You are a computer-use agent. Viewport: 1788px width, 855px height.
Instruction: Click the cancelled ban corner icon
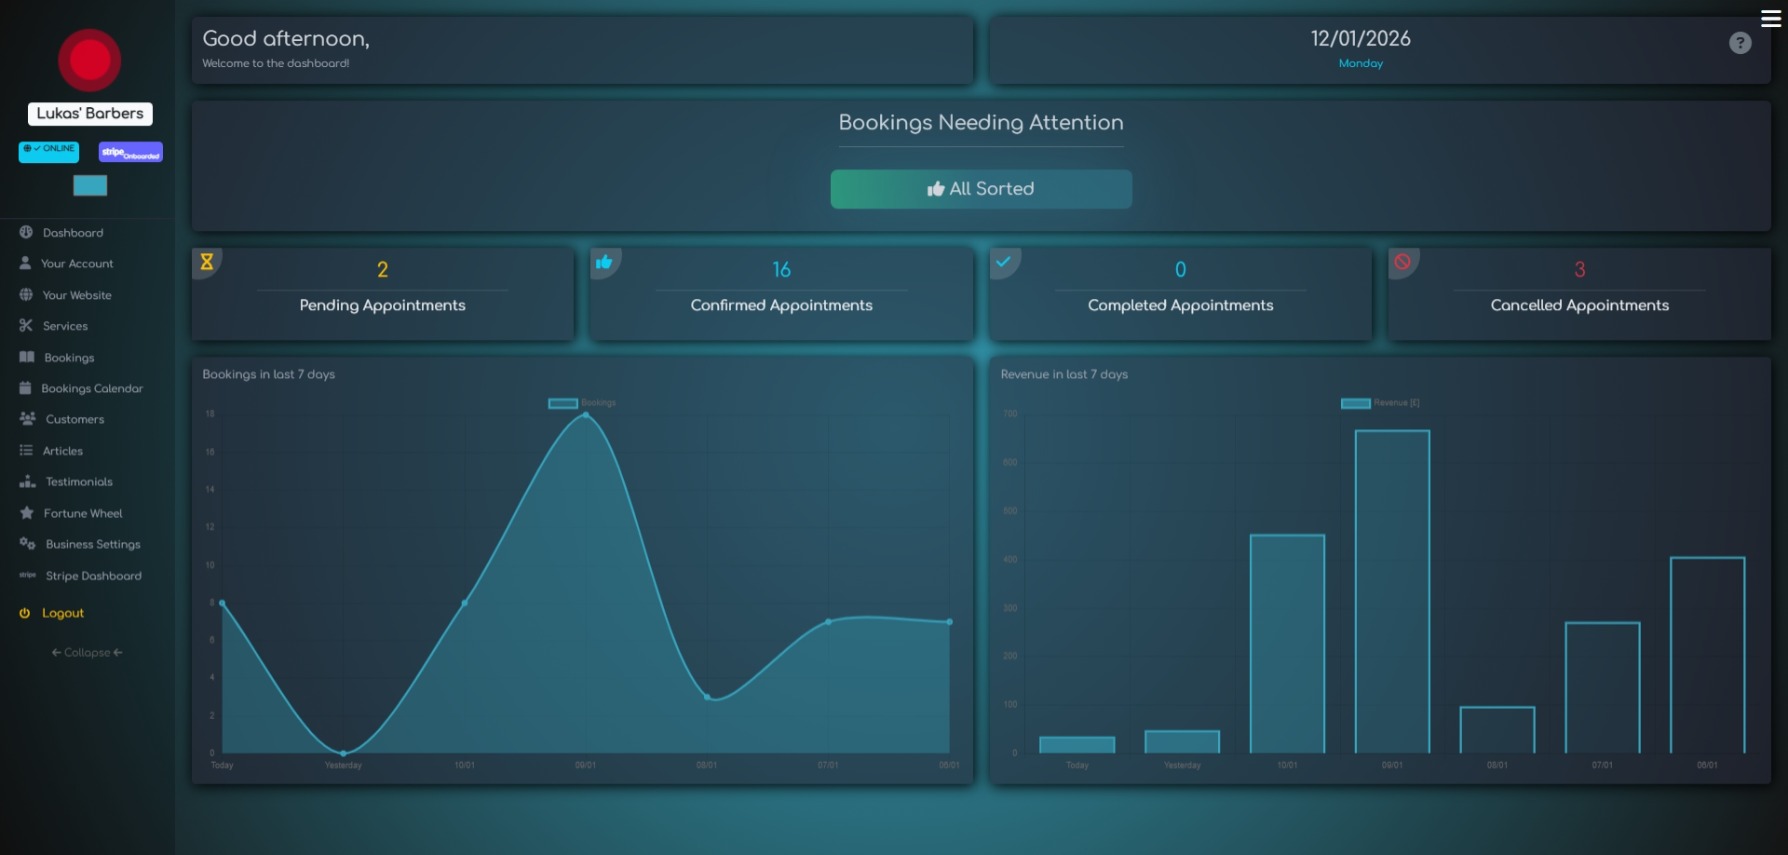(x=1402, y=262)
